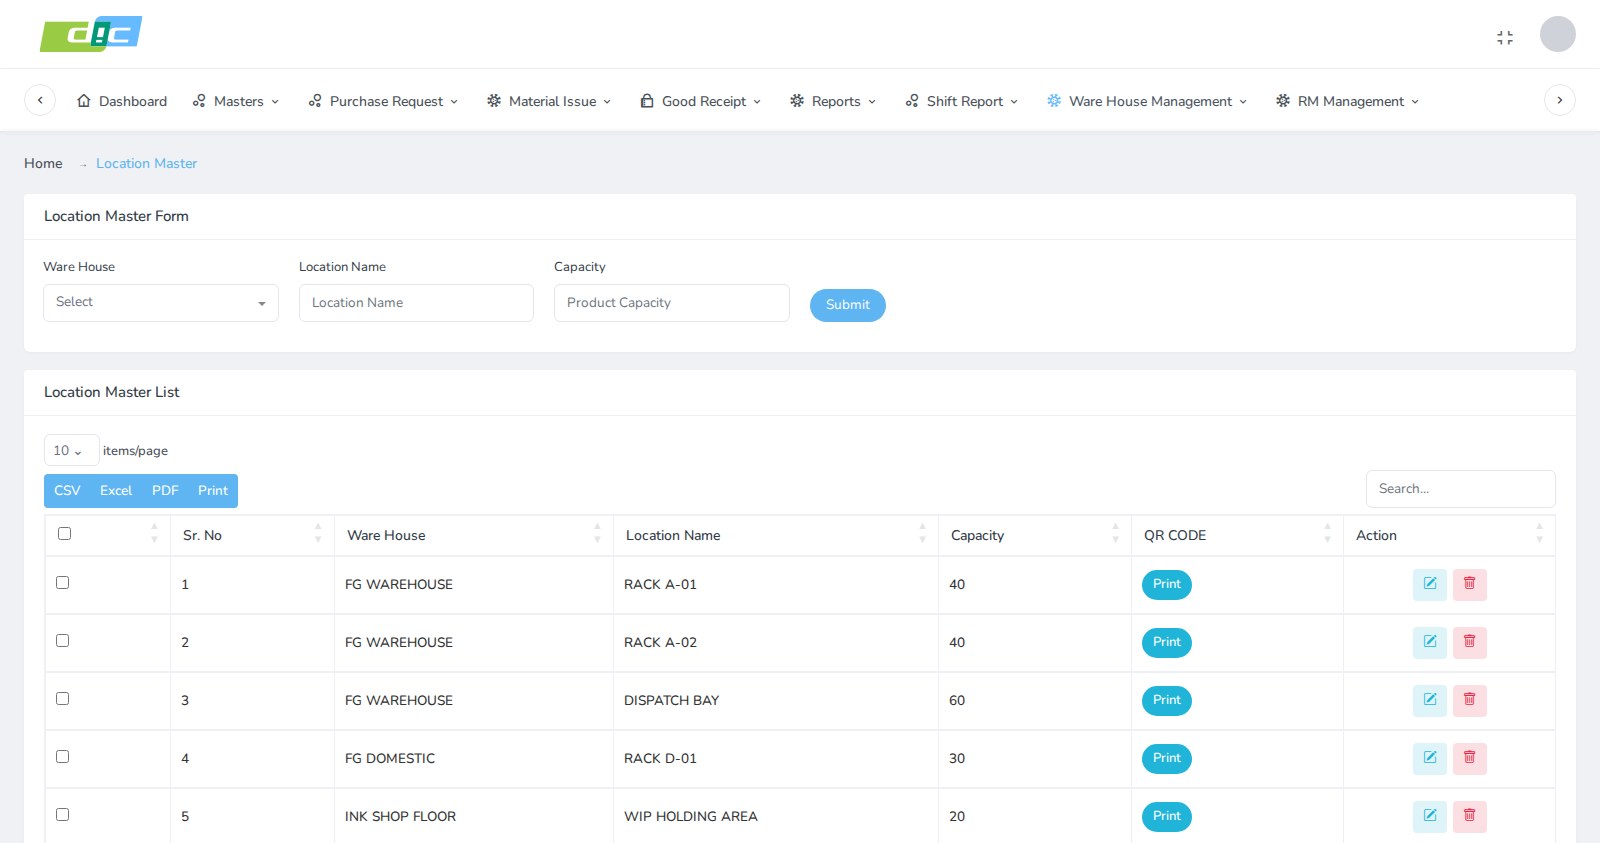Open the user avatar profile menu
1600x843 pixels.
tap(1557, 34)
